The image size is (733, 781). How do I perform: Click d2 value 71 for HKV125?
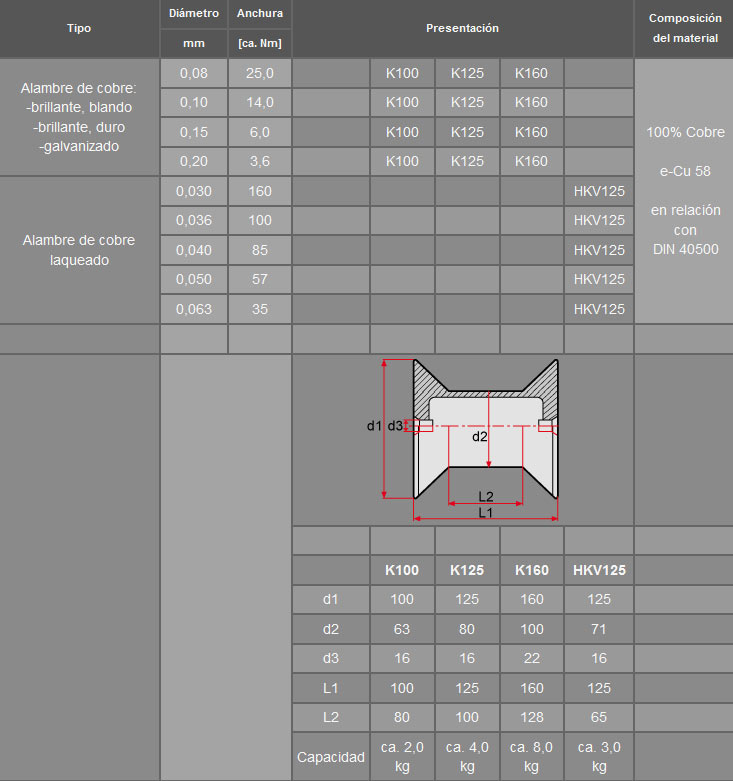[x=599, y=629]
